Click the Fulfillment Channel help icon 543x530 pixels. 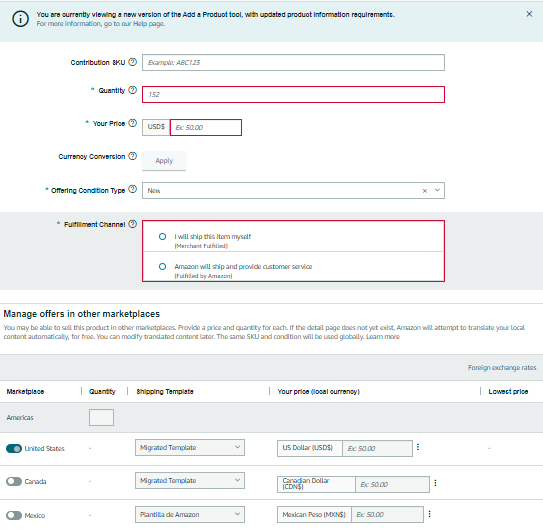pyautogui.click(x=133, y=224)
